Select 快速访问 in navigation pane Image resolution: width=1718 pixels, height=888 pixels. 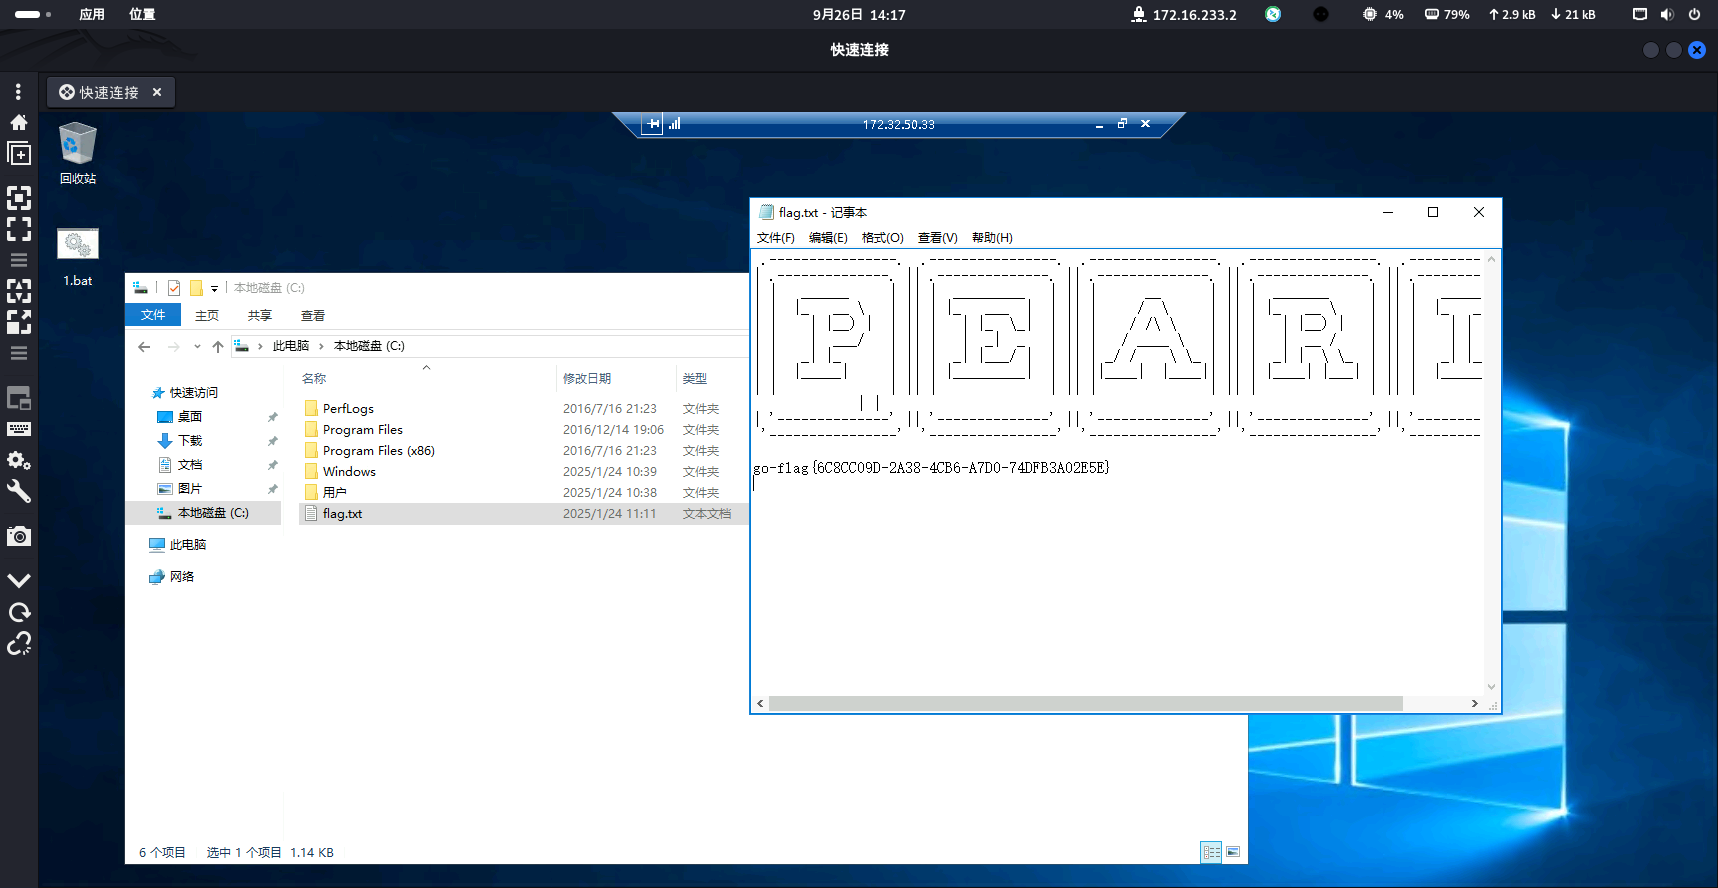pos(193,393)
